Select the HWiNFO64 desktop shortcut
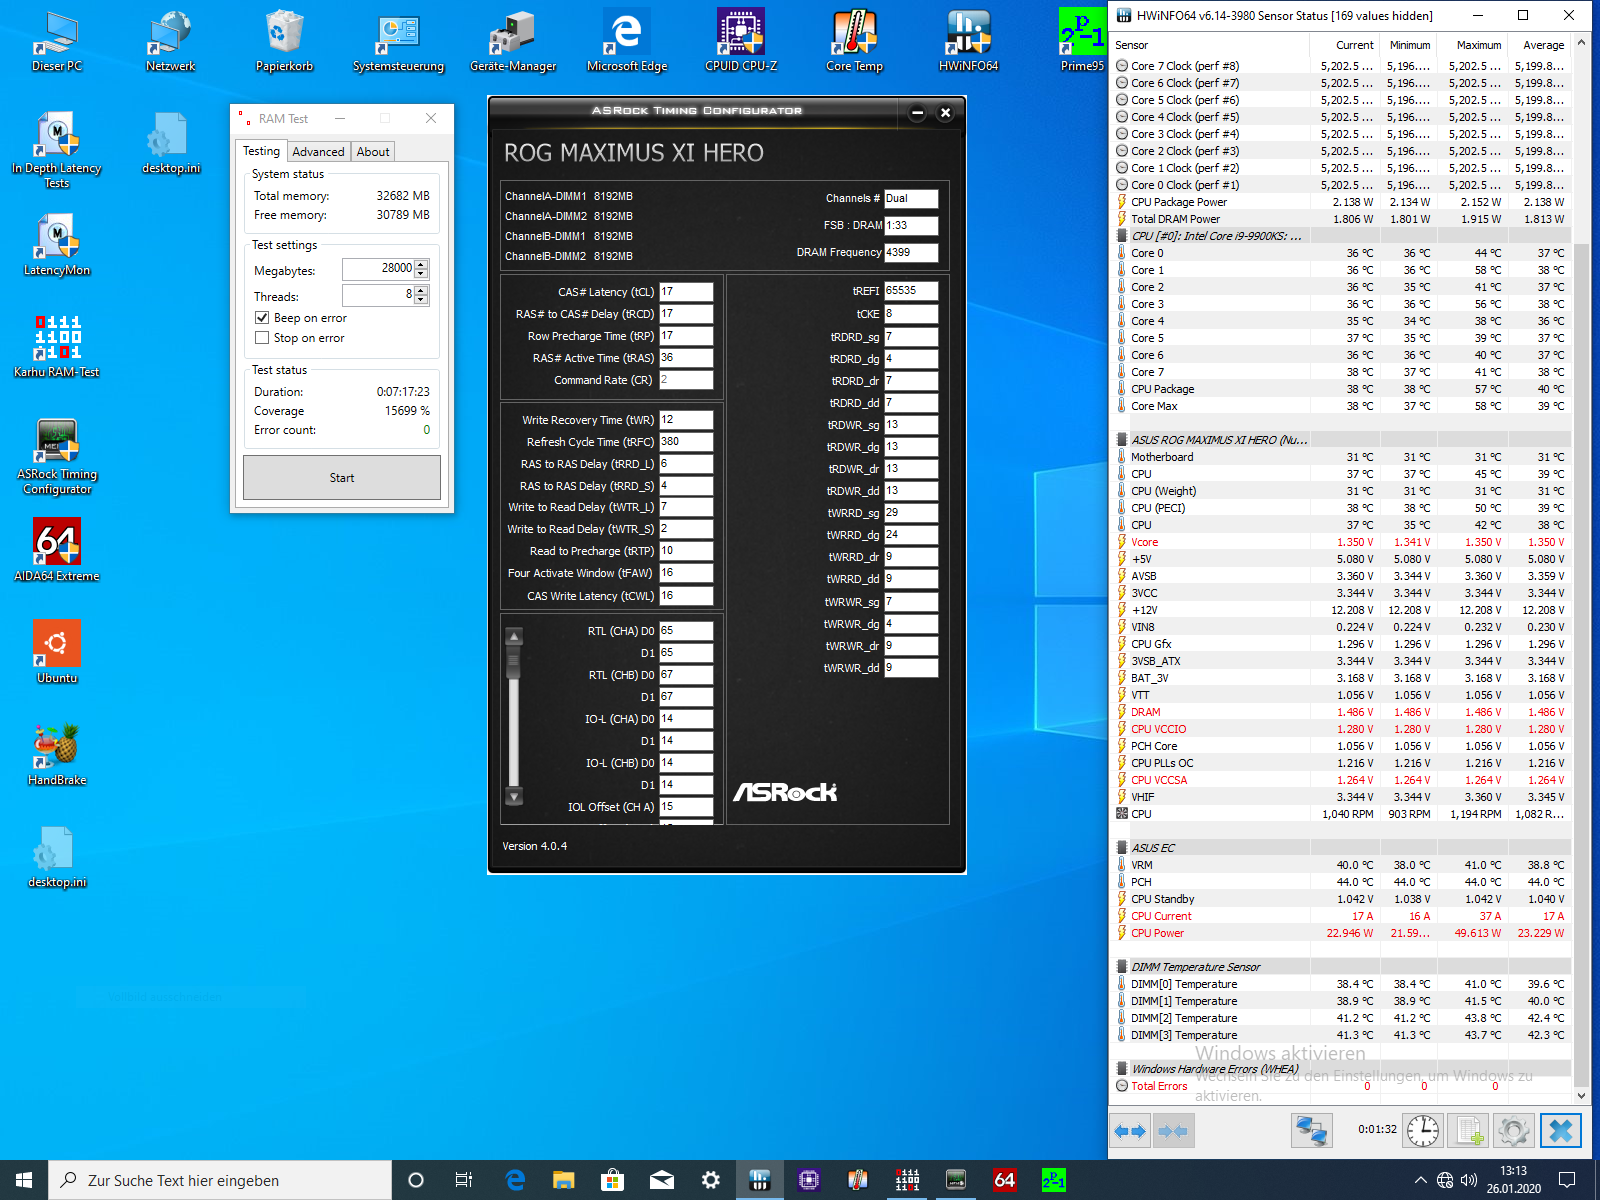The height and width of the screenshot is (1200, 1600). point(968,42)
